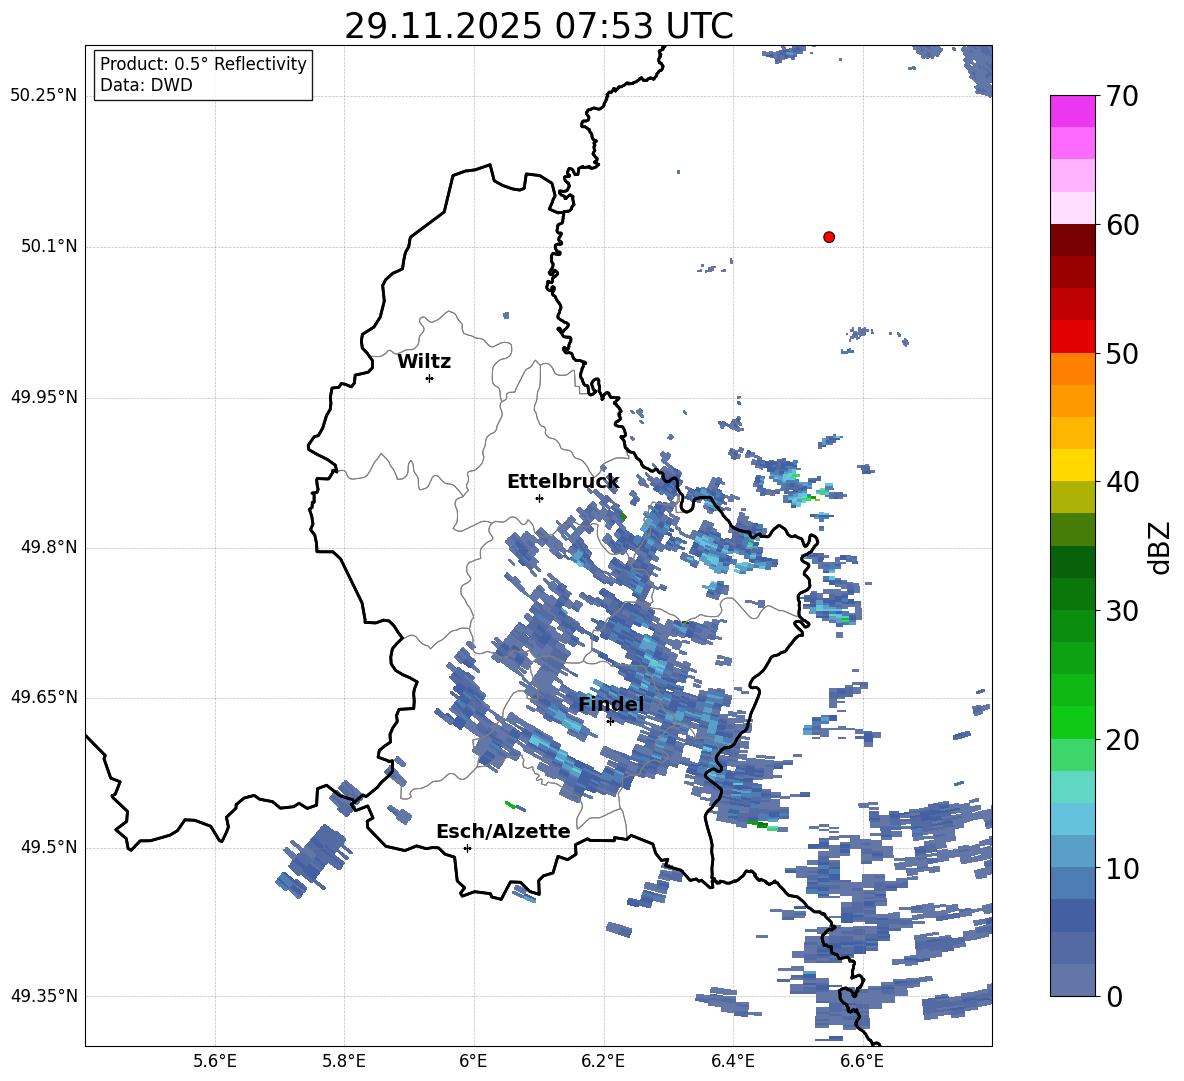1184x1081 pixels.
Task: Click the Product: 0.5° Reflectivity text
Action: click(x=203, y=64)
